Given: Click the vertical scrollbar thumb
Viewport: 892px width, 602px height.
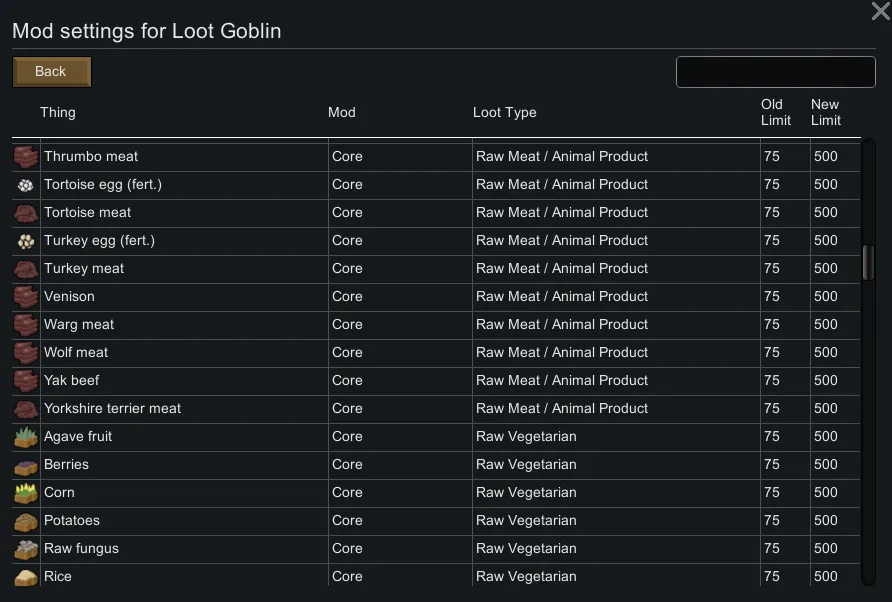Looking at the screenshot, I should coord(868,262).
